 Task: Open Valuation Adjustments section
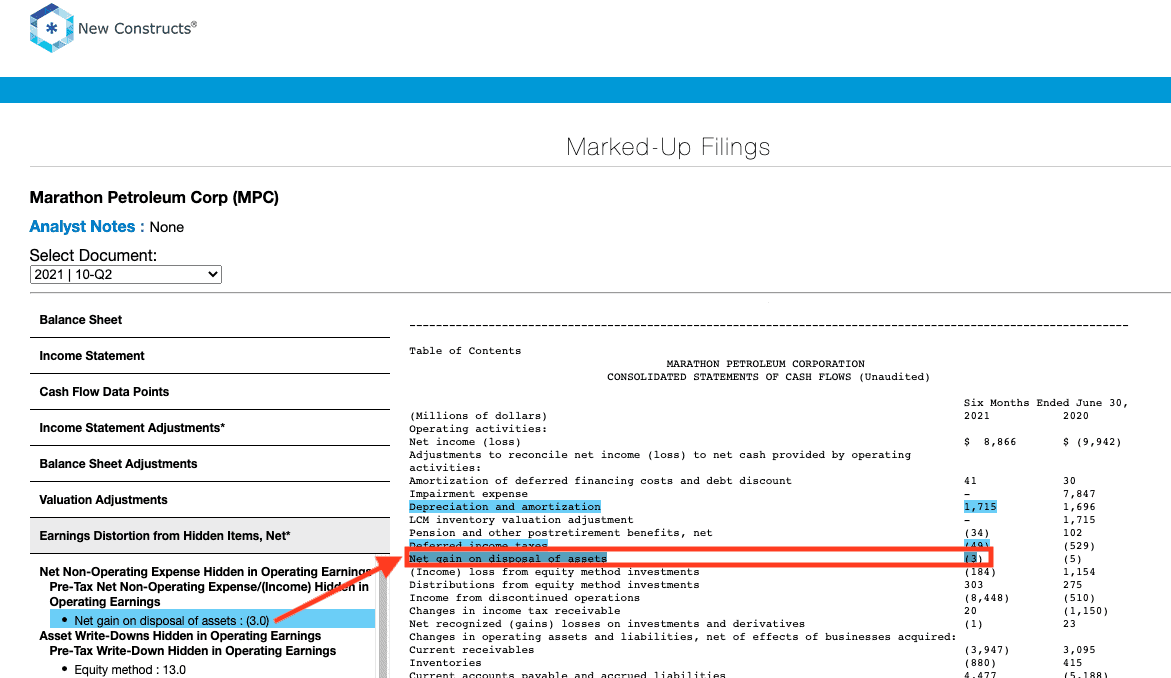210,500
